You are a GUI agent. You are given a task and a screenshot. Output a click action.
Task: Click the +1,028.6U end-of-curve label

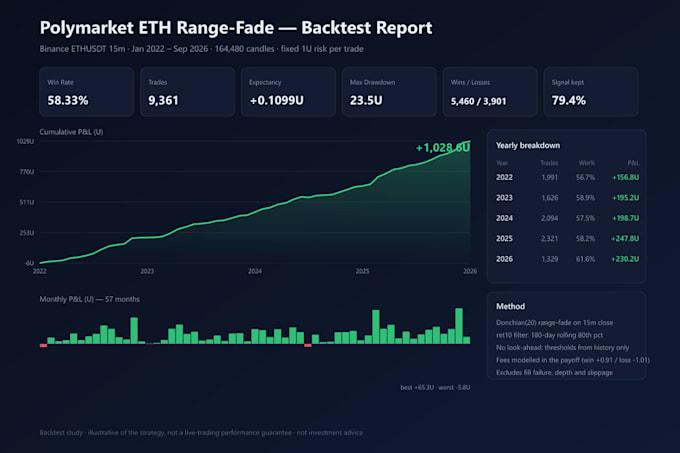pos(443,148)
